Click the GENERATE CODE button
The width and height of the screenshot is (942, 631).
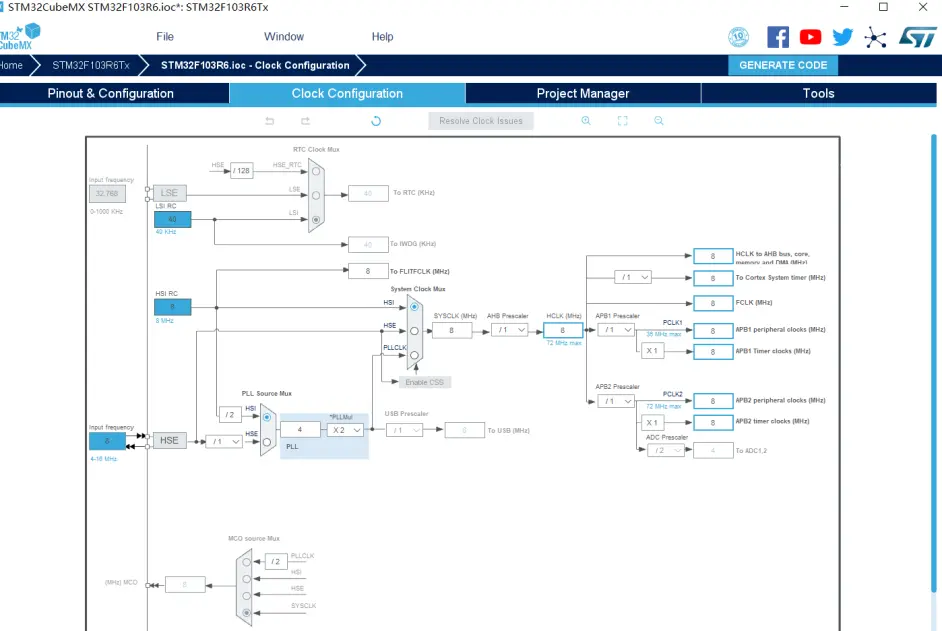tap(783, 65)
